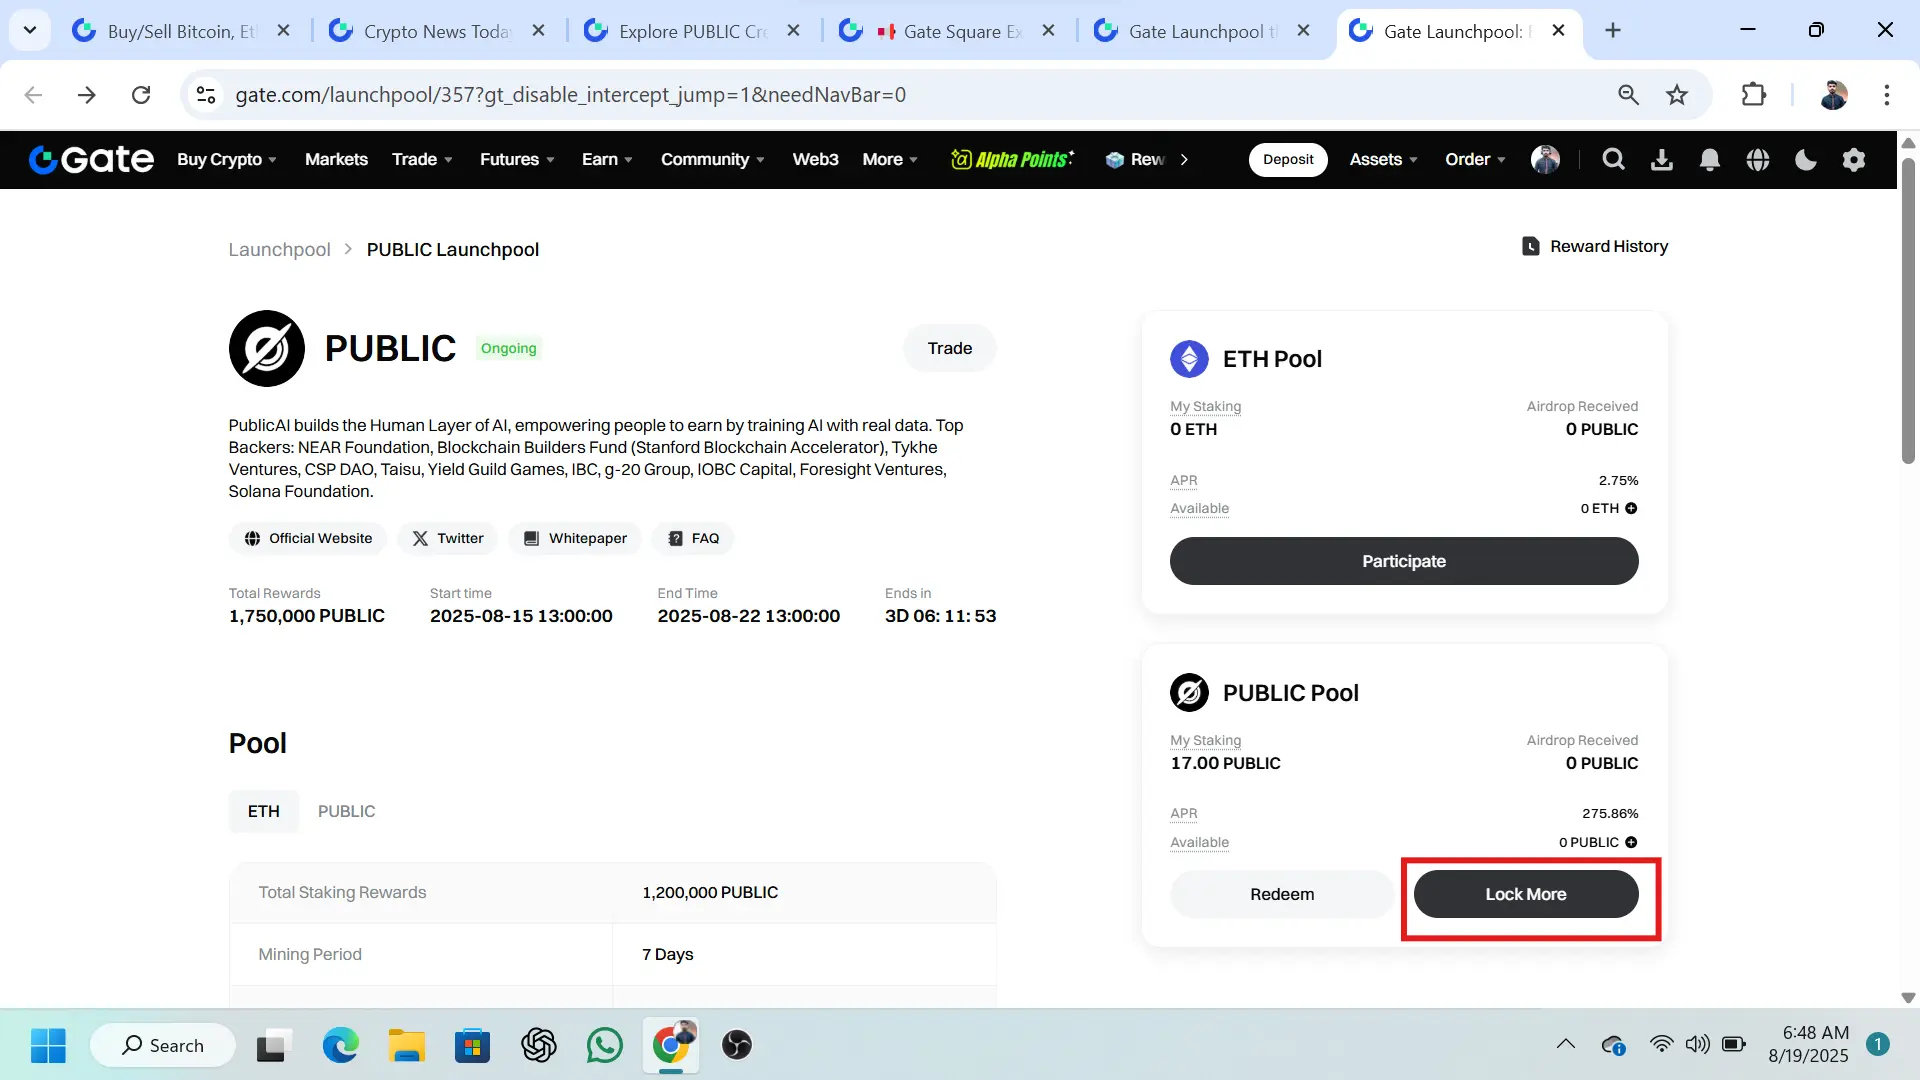This screenshot has width=1920, height=1080.
Task: Switch to the Gate Square browser tab
Action: (x=949, y=31)
